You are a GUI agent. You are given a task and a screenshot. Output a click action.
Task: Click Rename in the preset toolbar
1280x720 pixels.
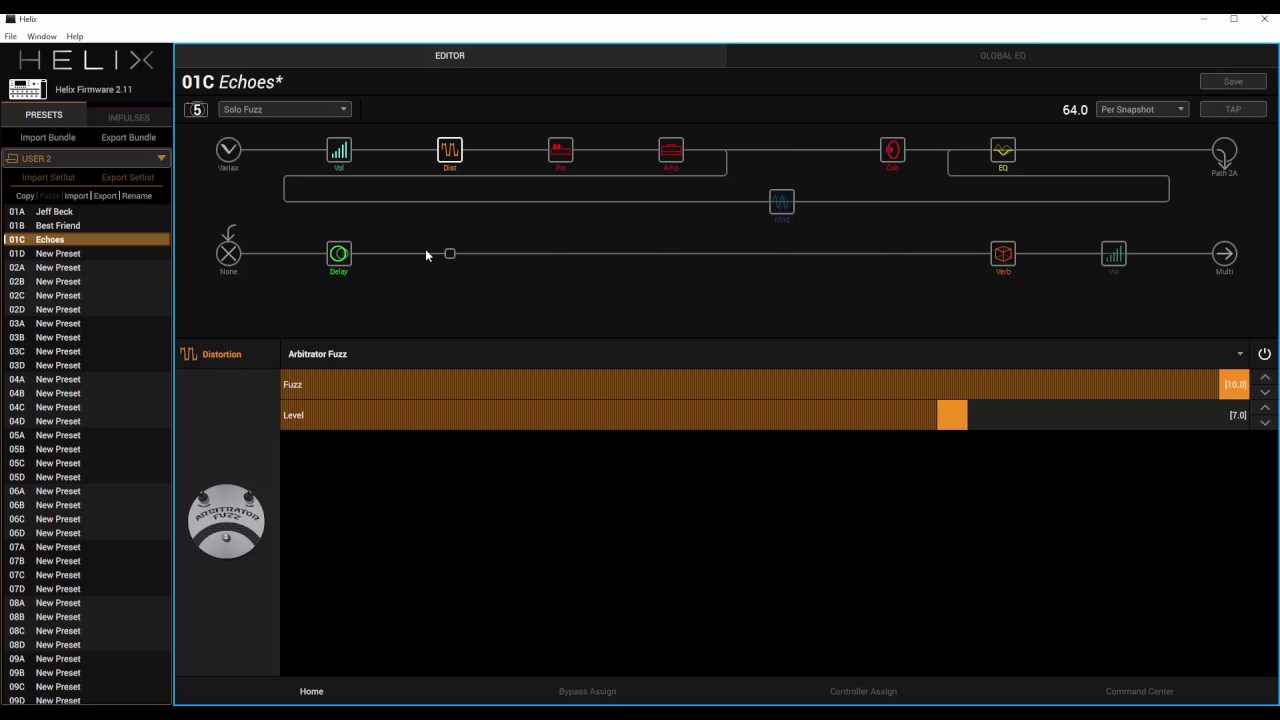coord(137,196)
